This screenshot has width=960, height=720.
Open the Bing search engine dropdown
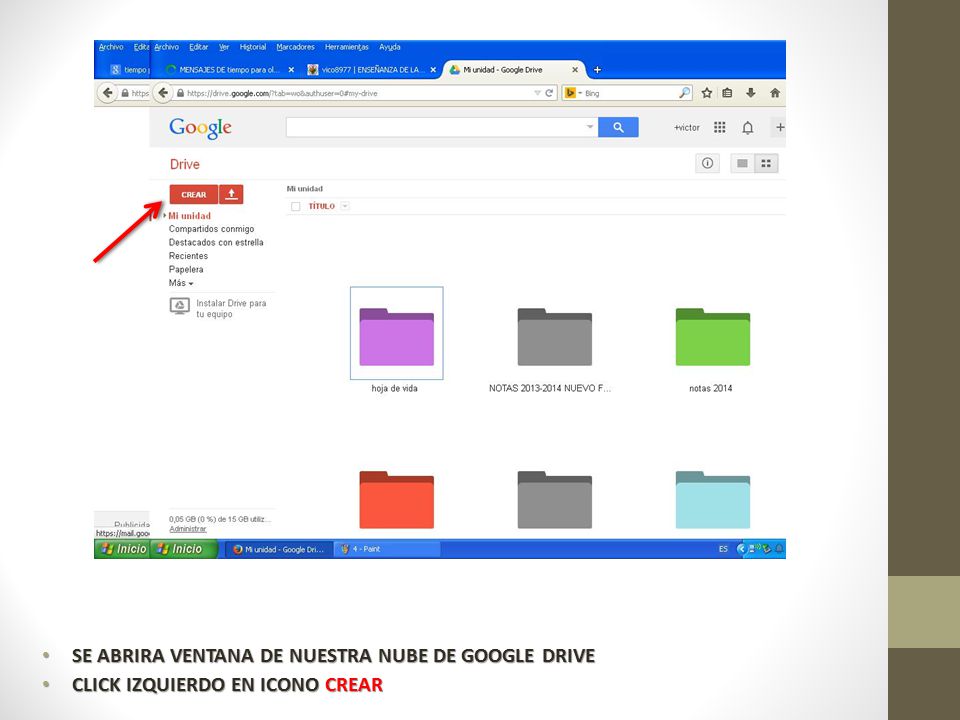572,93
